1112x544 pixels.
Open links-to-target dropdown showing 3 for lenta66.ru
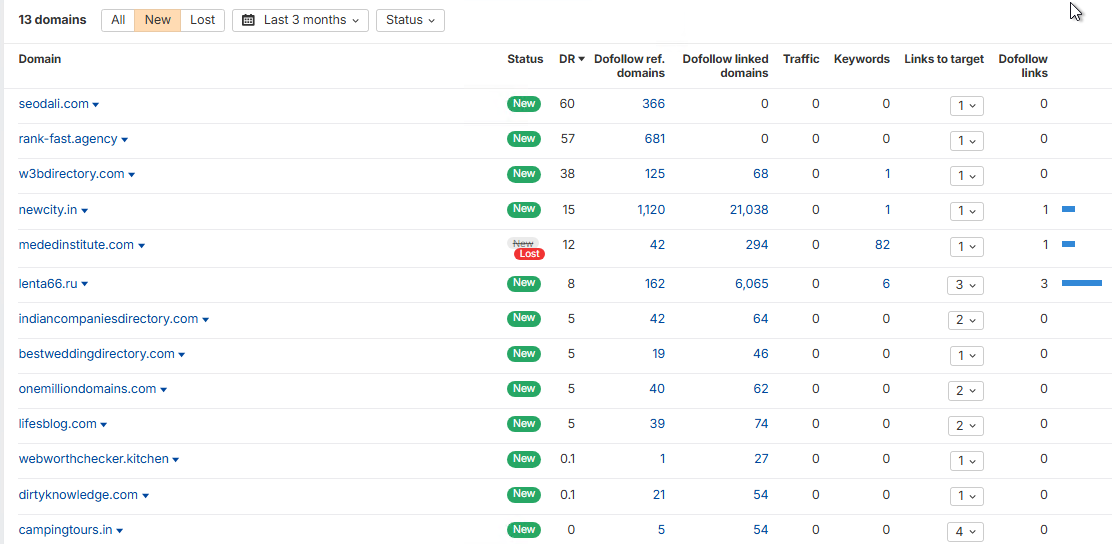[x=965, y=285]
